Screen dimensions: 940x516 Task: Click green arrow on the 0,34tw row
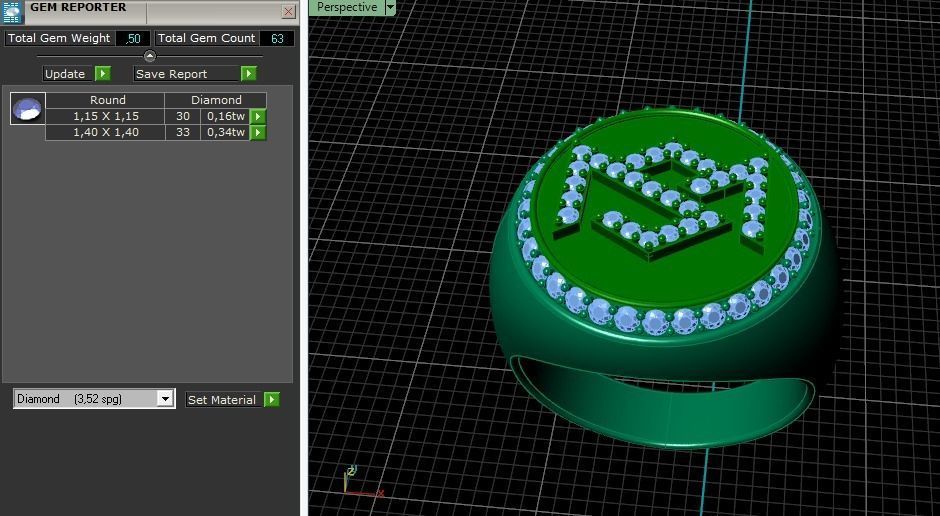coord(258,132)
